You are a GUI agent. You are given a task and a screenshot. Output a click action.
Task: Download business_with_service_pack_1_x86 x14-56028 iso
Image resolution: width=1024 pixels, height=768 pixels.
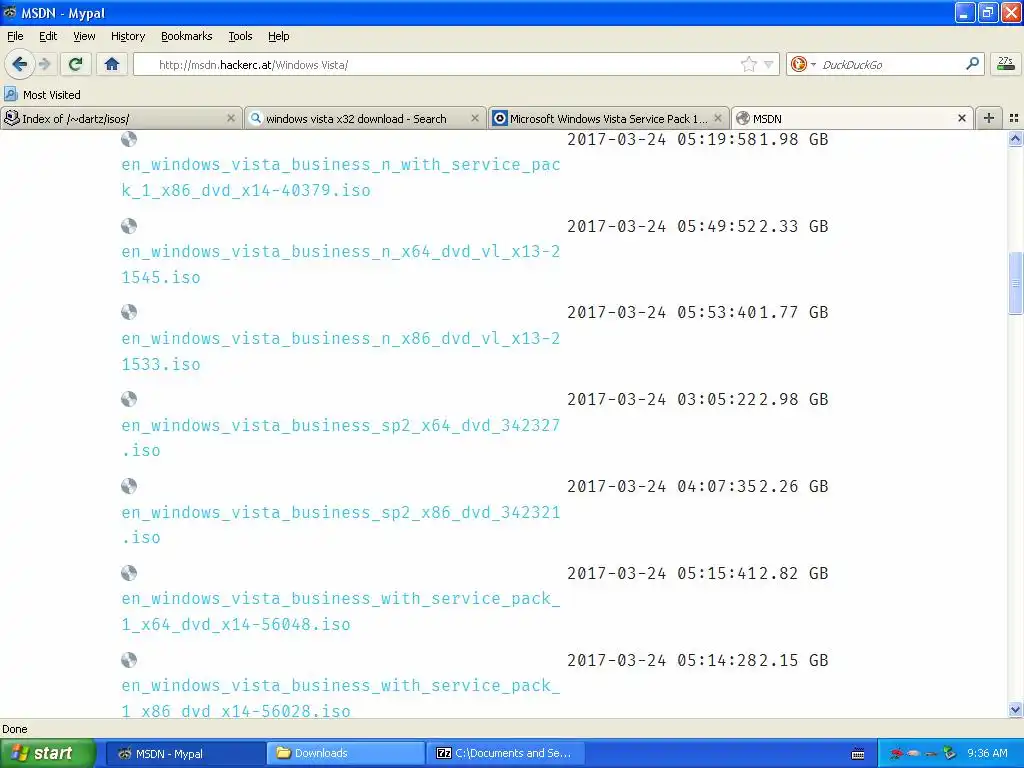coord(341,698)
